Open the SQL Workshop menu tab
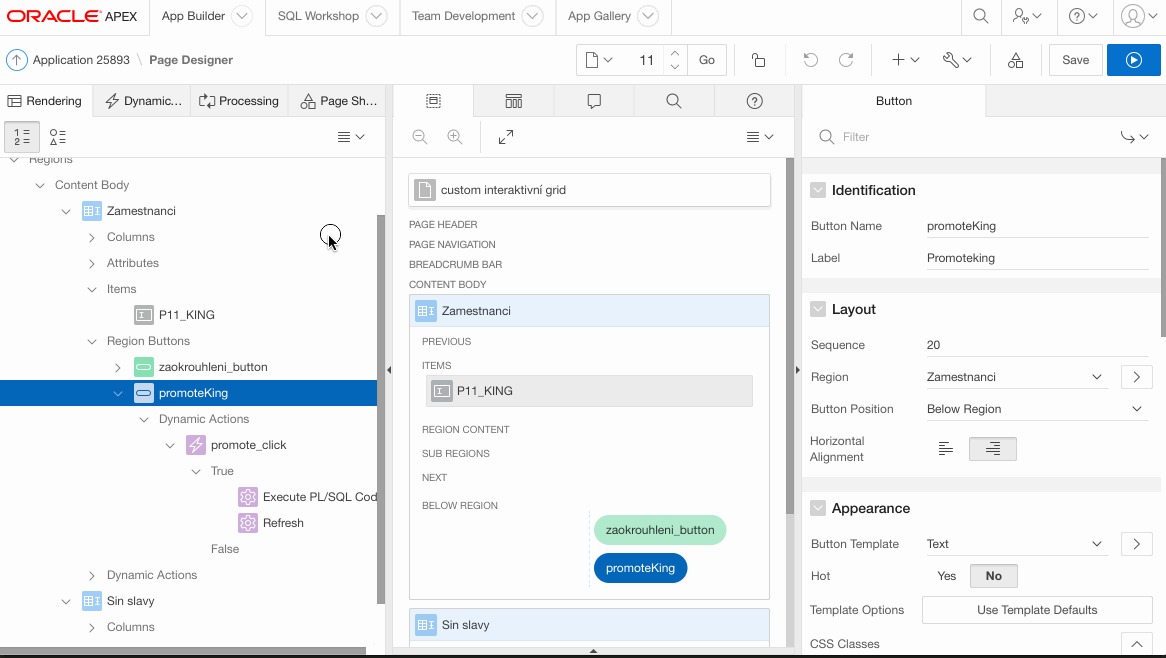The image size is (1166, 658). (x=317, y=16)
